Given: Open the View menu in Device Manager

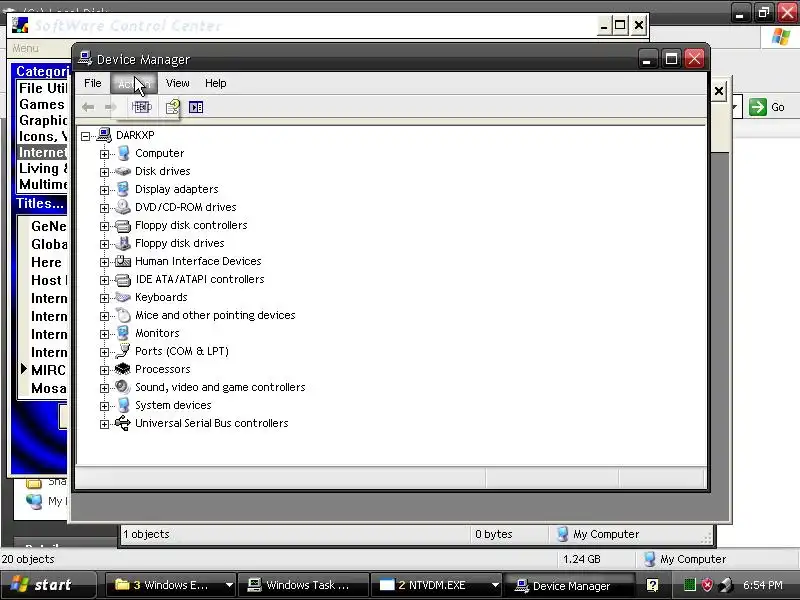Looking at the screenshot, I should (x=178, y=83).
